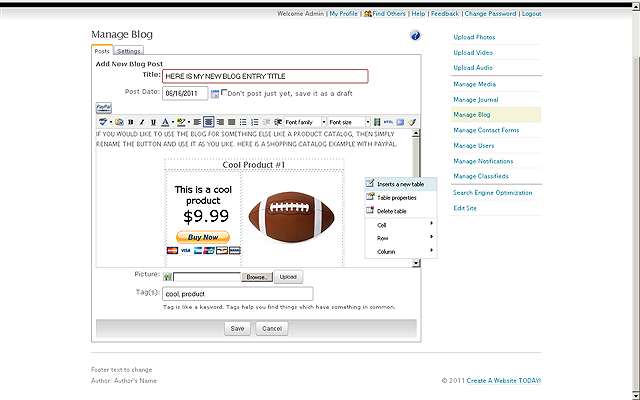
Task: Switch to the Settings tab
Action: 128,50
